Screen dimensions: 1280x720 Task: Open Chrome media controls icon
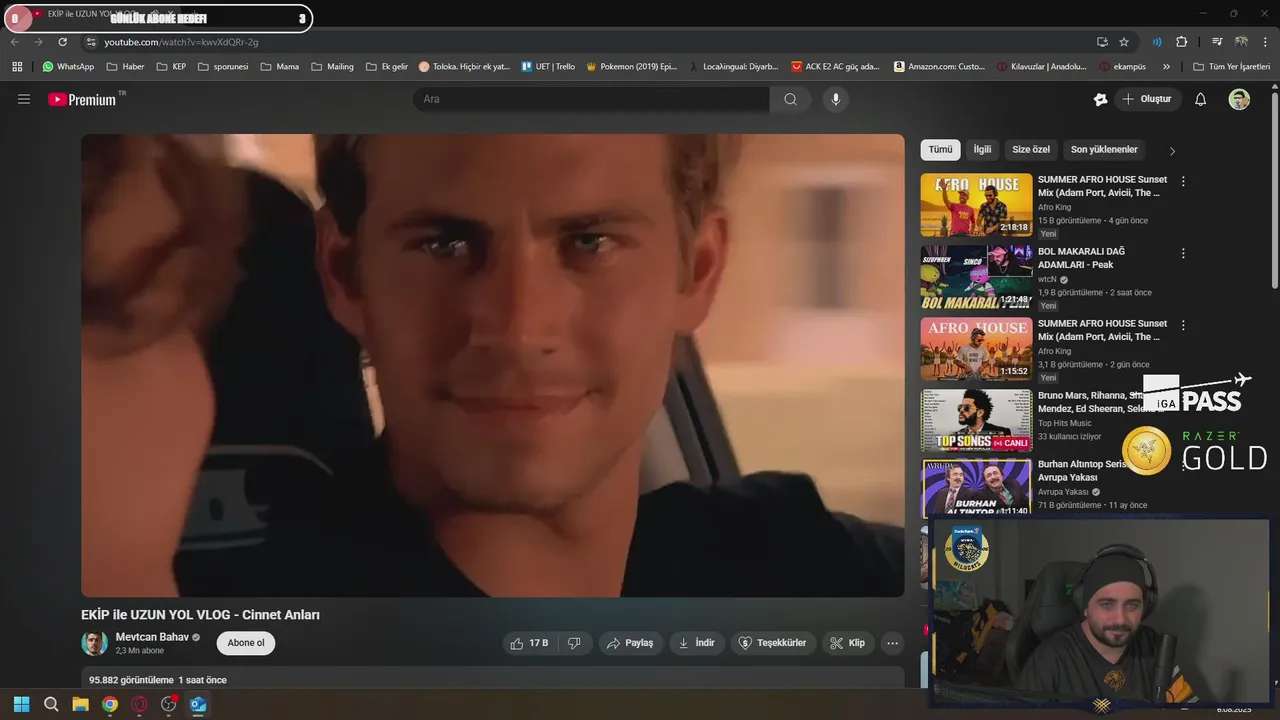coord(1217,42)
